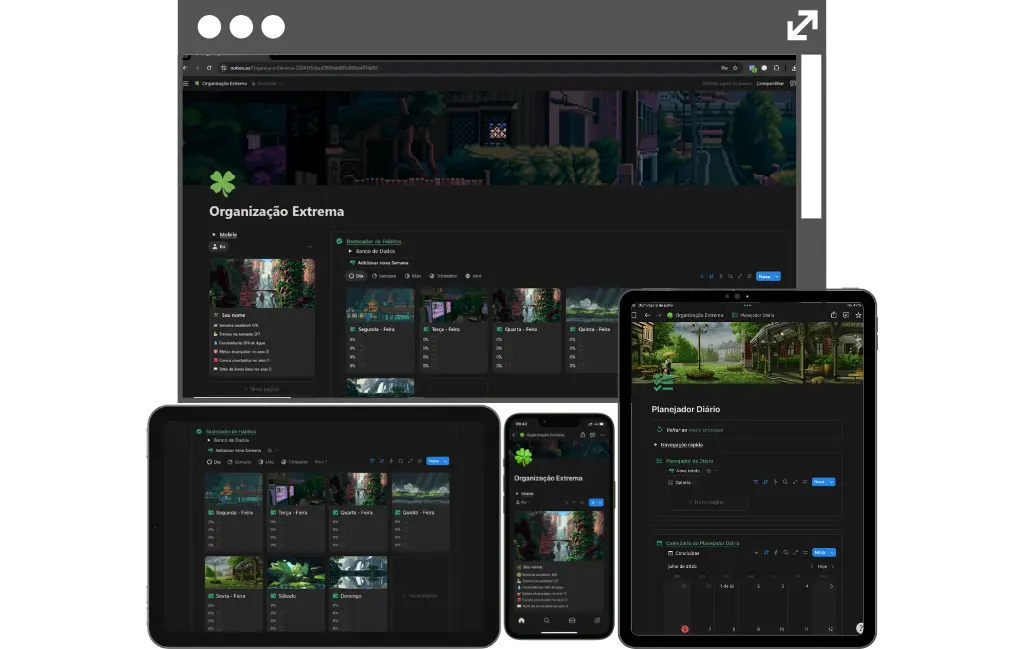Viewport: 1024px width, 649px height.
Task: Open the Notion sidebar hamburger menu on desktop
Action: click(185, 84)
